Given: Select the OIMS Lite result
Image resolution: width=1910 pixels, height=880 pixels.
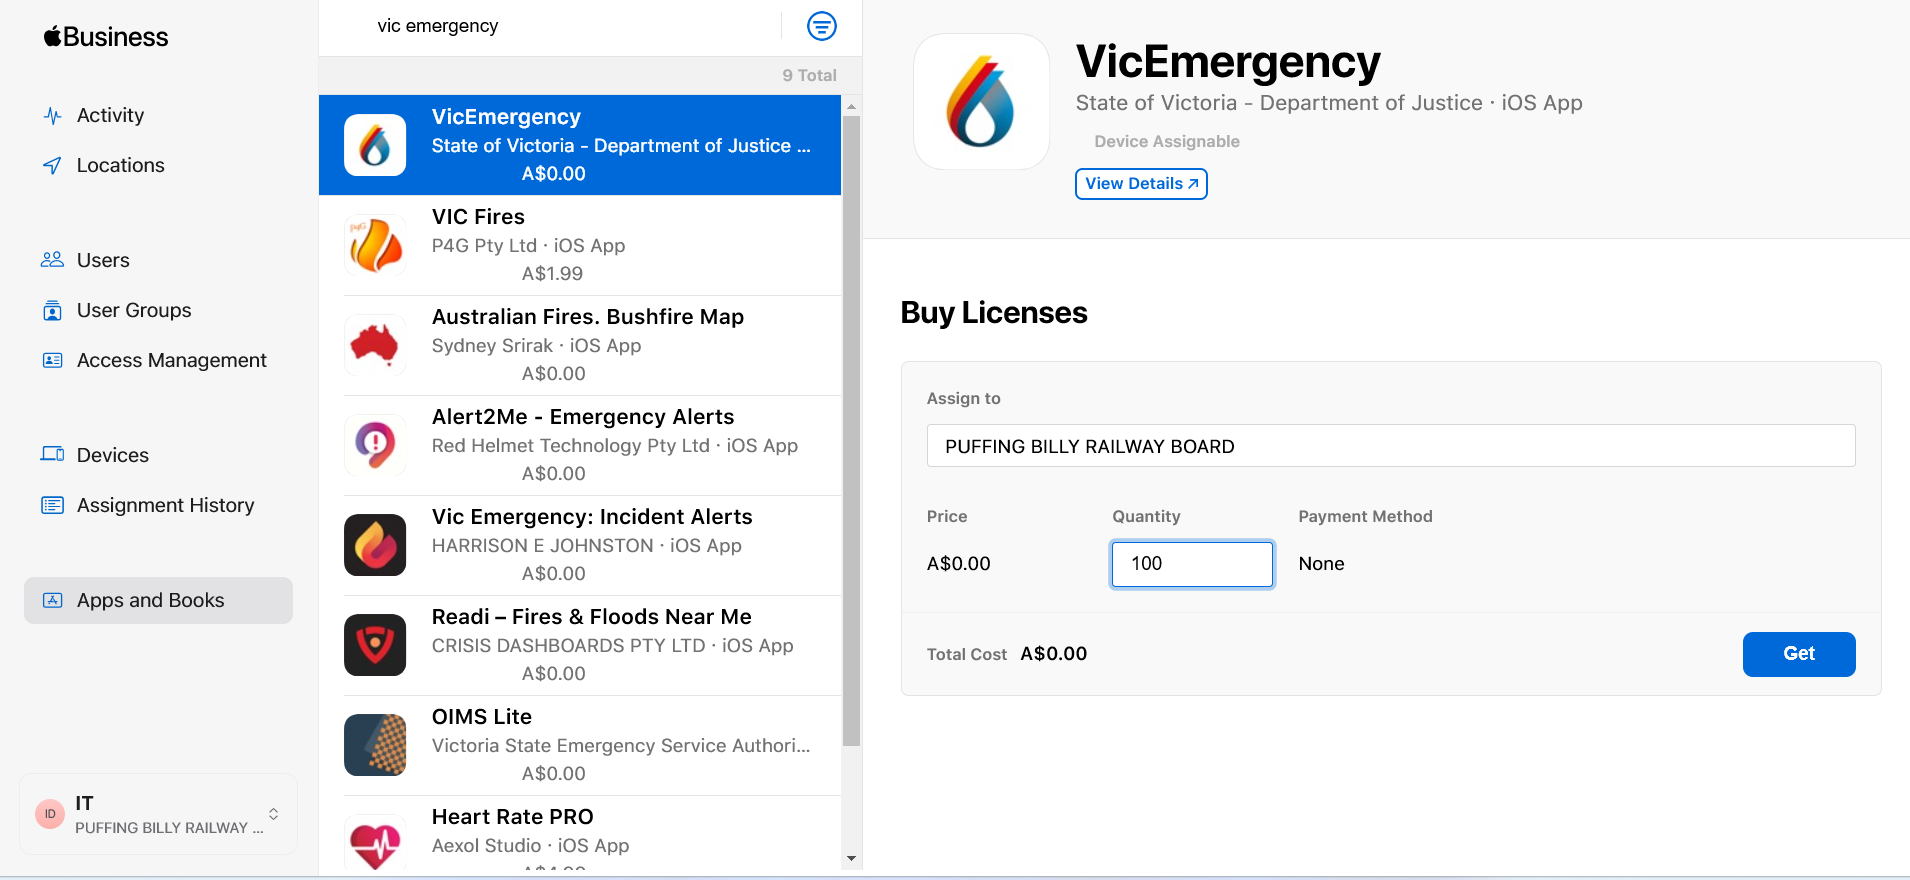Looking at the screenshot, I should [x=580, y=745].
